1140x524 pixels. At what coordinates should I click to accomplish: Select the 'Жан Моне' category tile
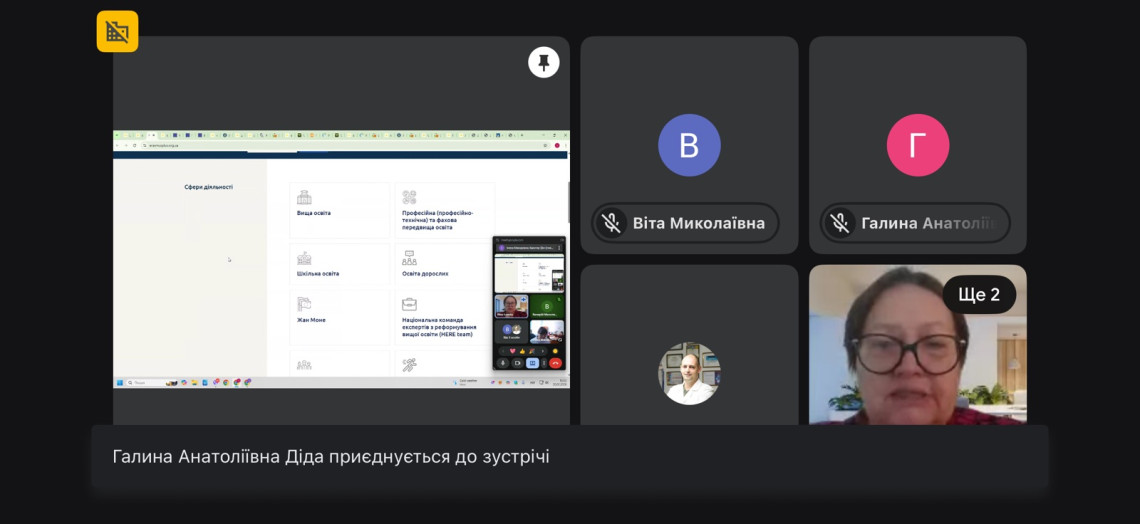(x=339, y=311)
